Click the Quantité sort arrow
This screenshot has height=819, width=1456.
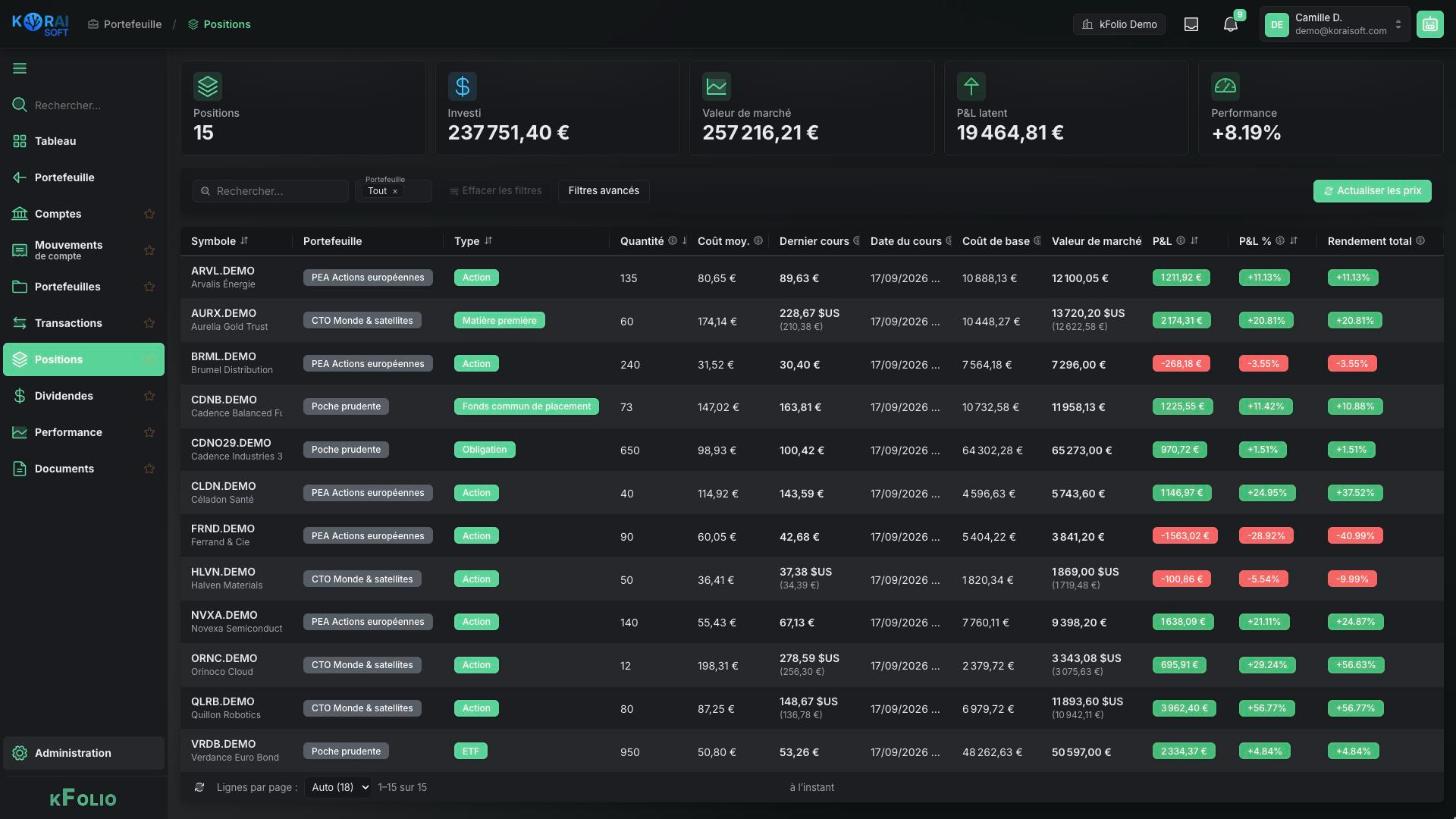pyautogui.click(x=685, y=241)
